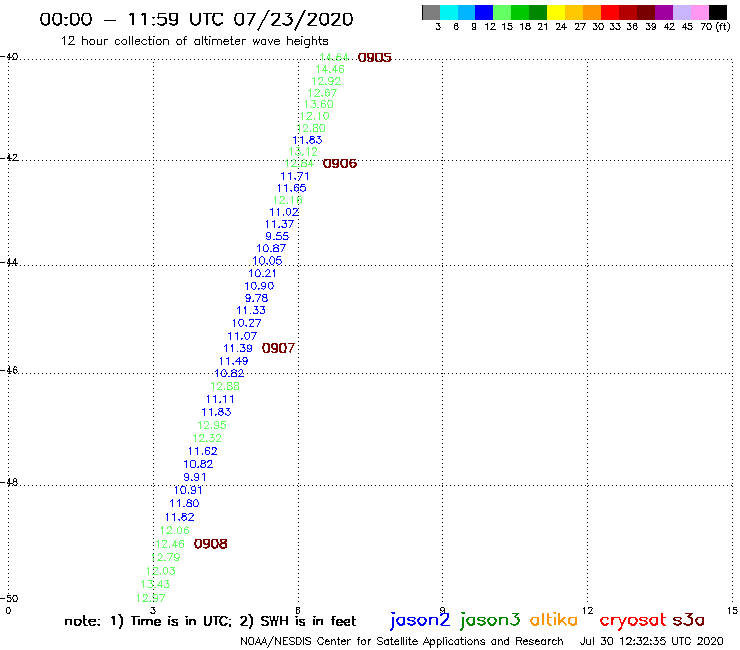Click the 11.65 reading
The width and height of the screenshot is (740, 650).
[292, 188]
